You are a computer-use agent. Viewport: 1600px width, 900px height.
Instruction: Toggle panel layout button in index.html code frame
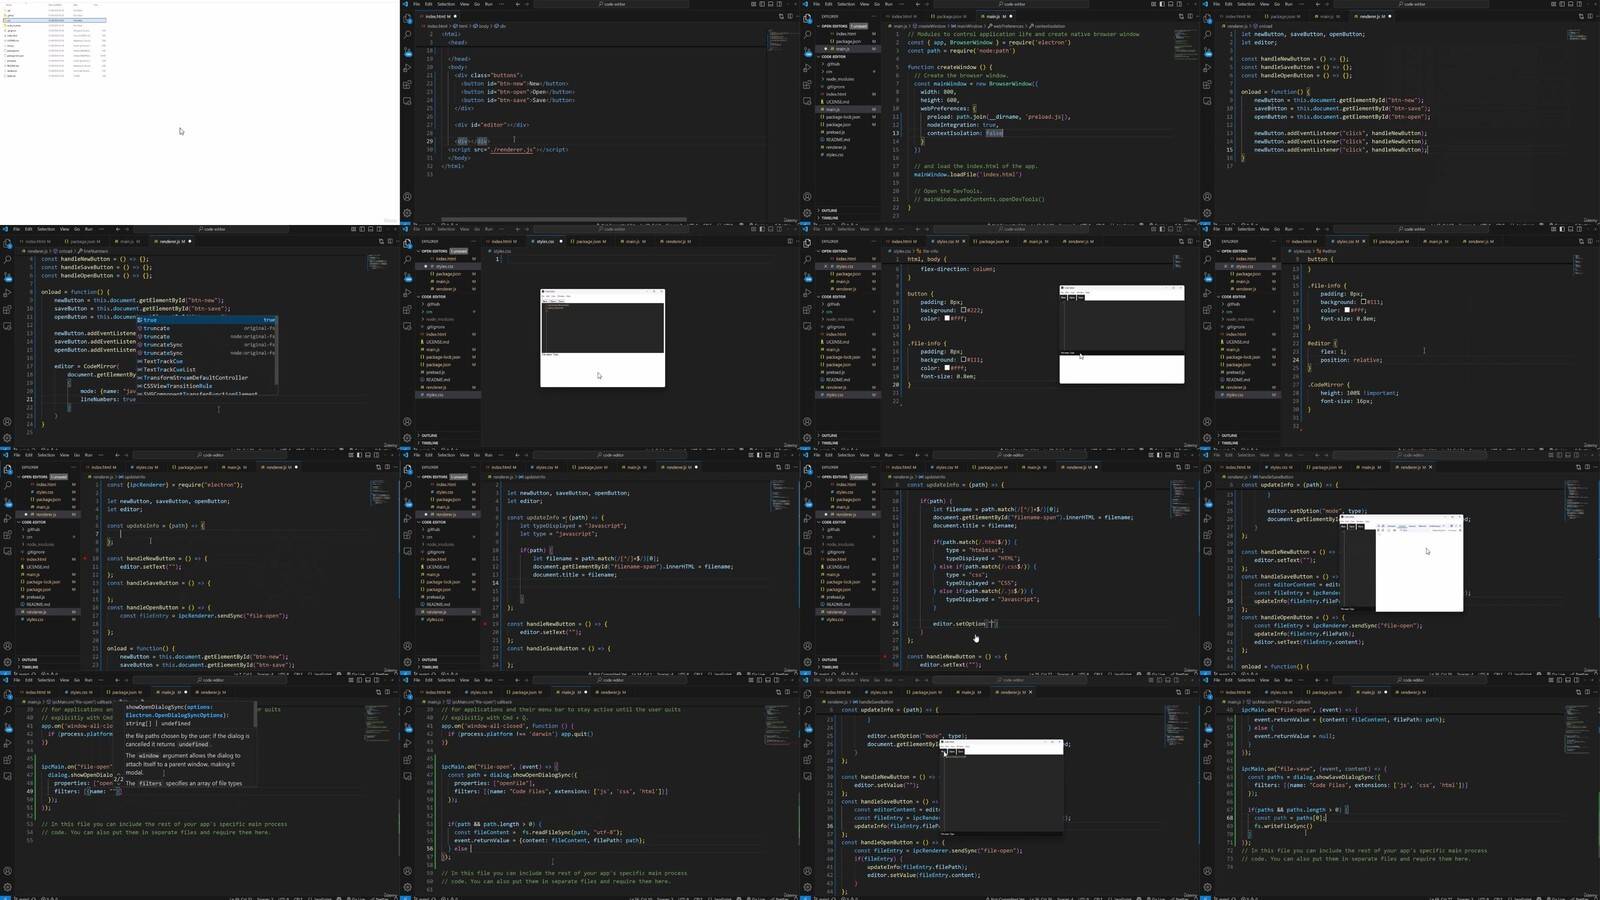point(770,4)
